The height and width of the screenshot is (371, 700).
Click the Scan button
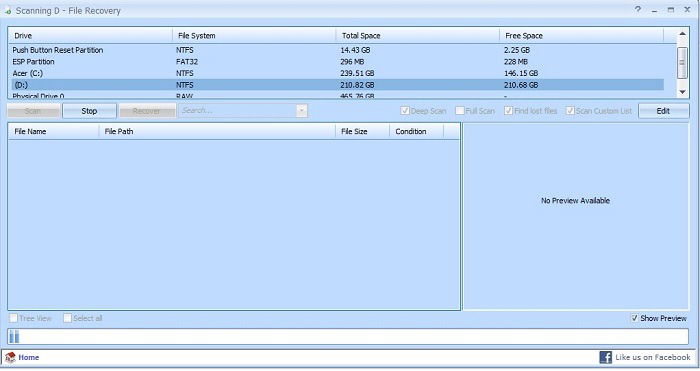point(33,111)
